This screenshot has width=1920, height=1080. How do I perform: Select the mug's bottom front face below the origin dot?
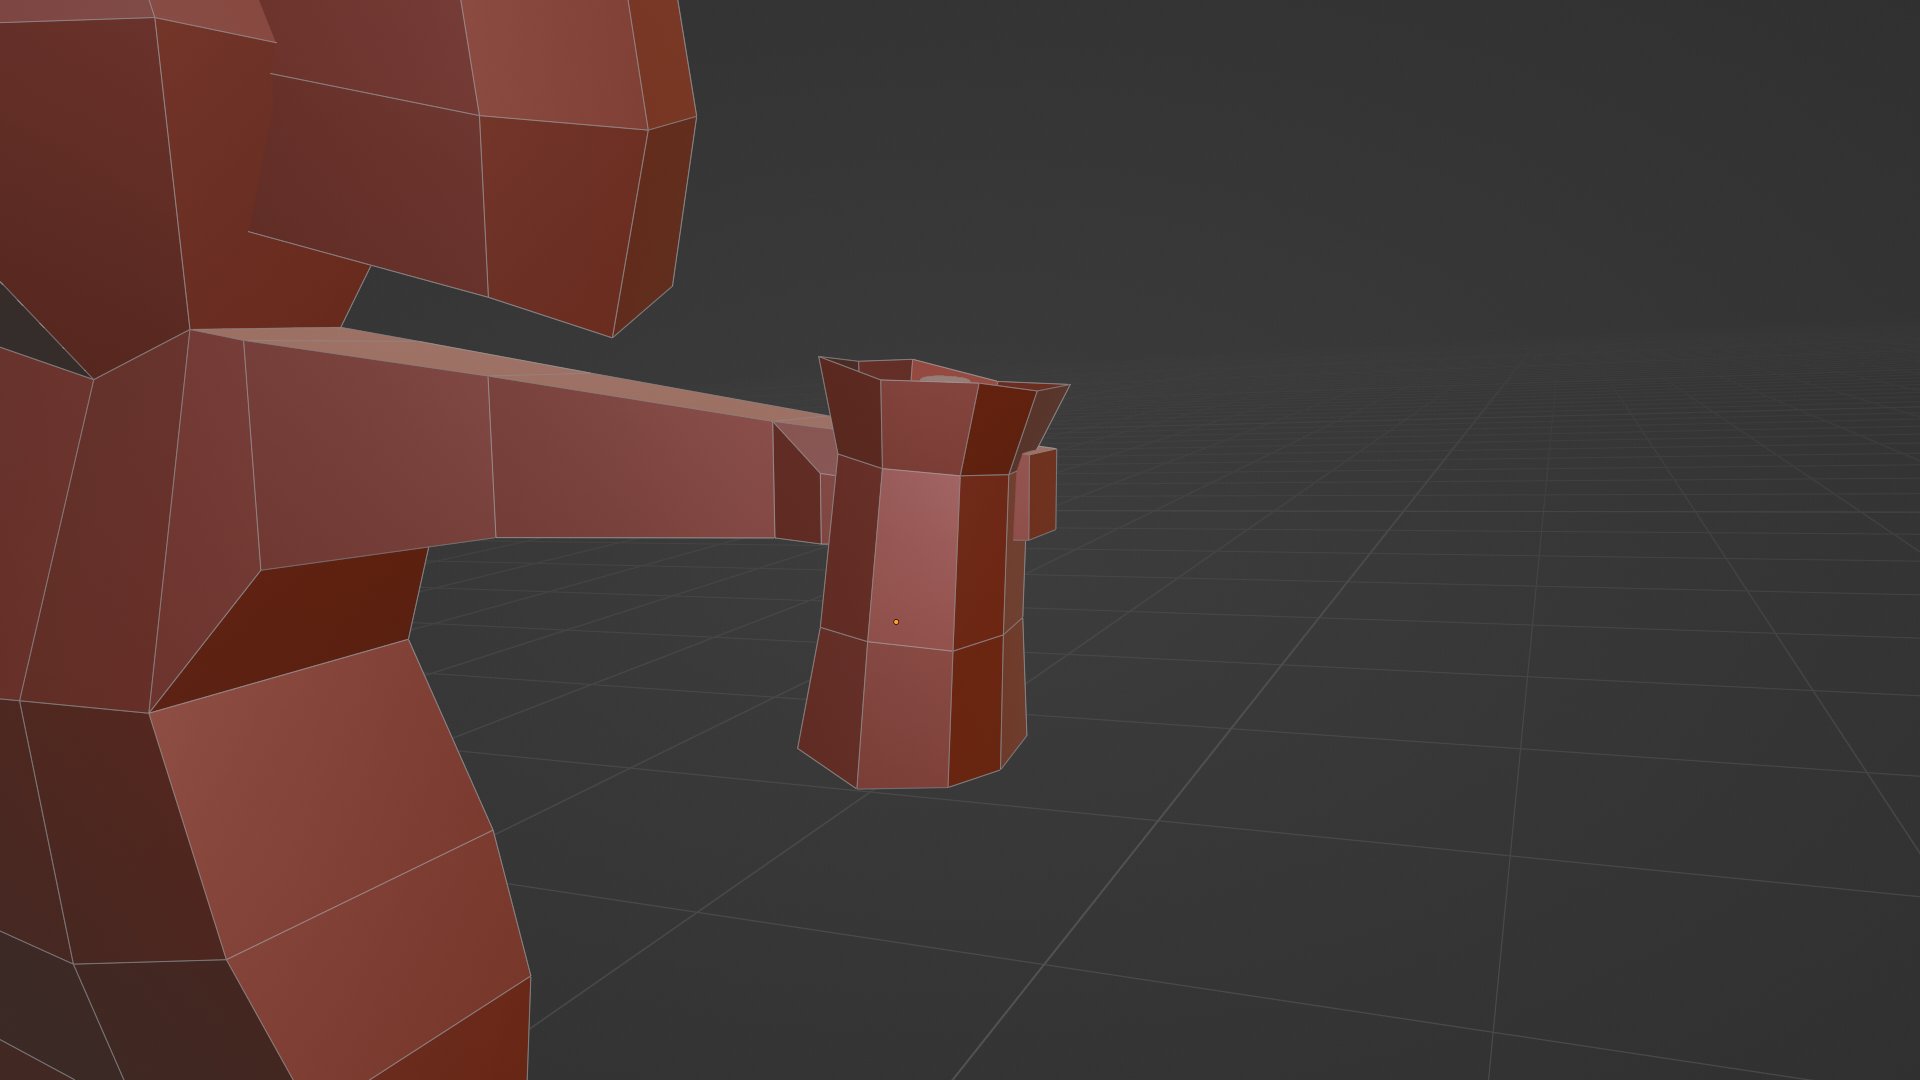click(x=905, y=715)
